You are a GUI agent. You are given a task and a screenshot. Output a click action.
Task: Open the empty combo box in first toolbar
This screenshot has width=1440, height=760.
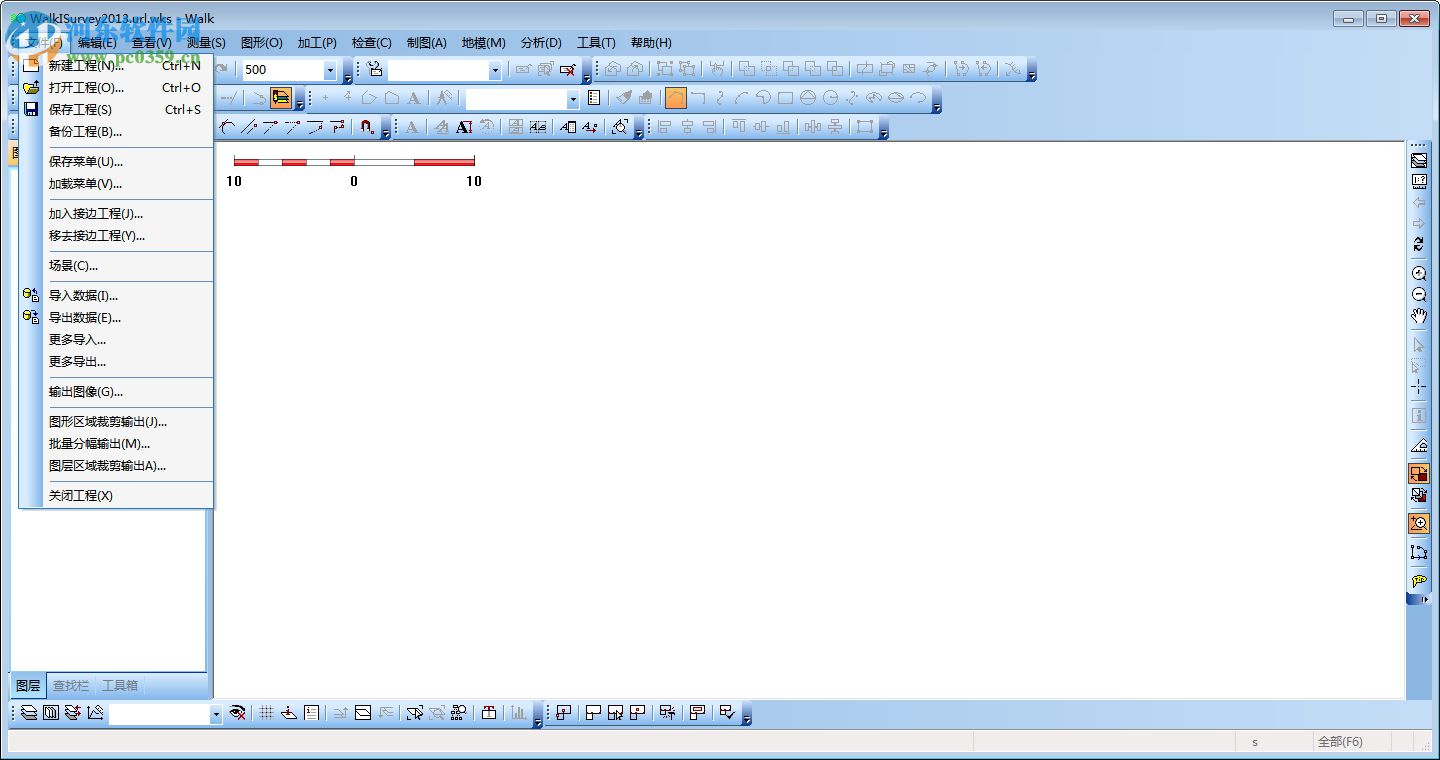(494, 70)
